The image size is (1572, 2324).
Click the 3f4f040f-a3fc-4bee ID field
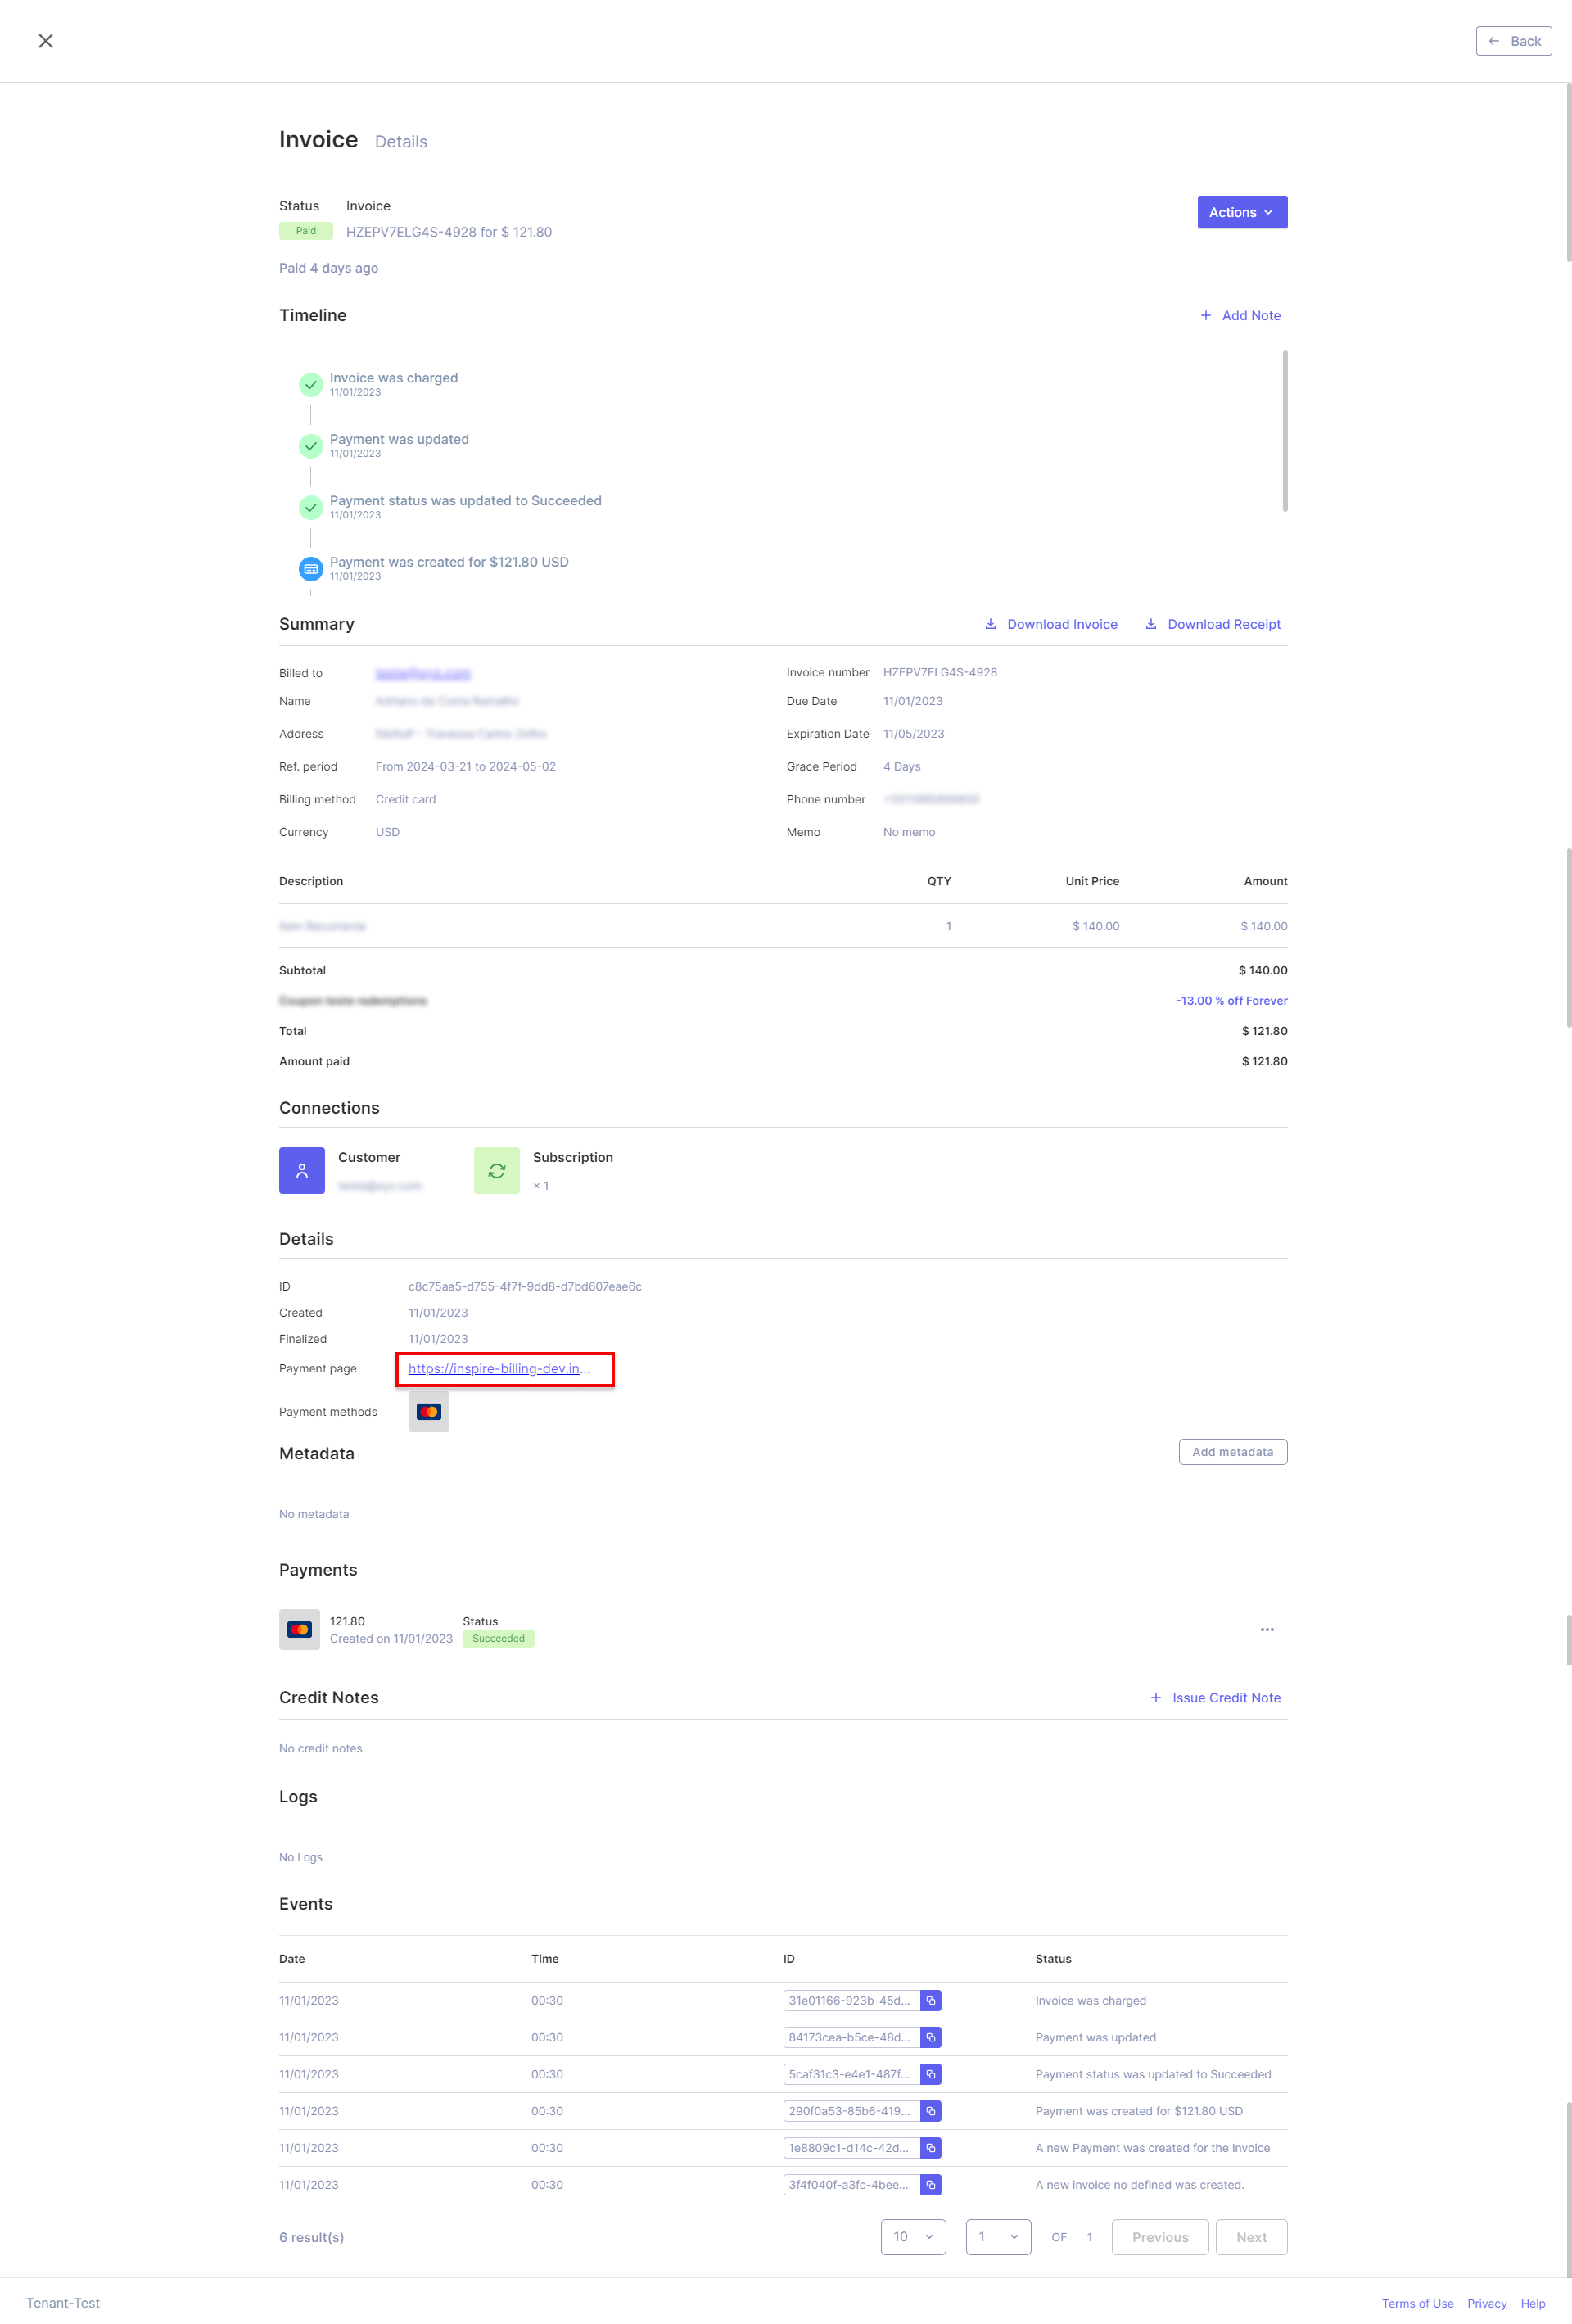(851, 2185)
